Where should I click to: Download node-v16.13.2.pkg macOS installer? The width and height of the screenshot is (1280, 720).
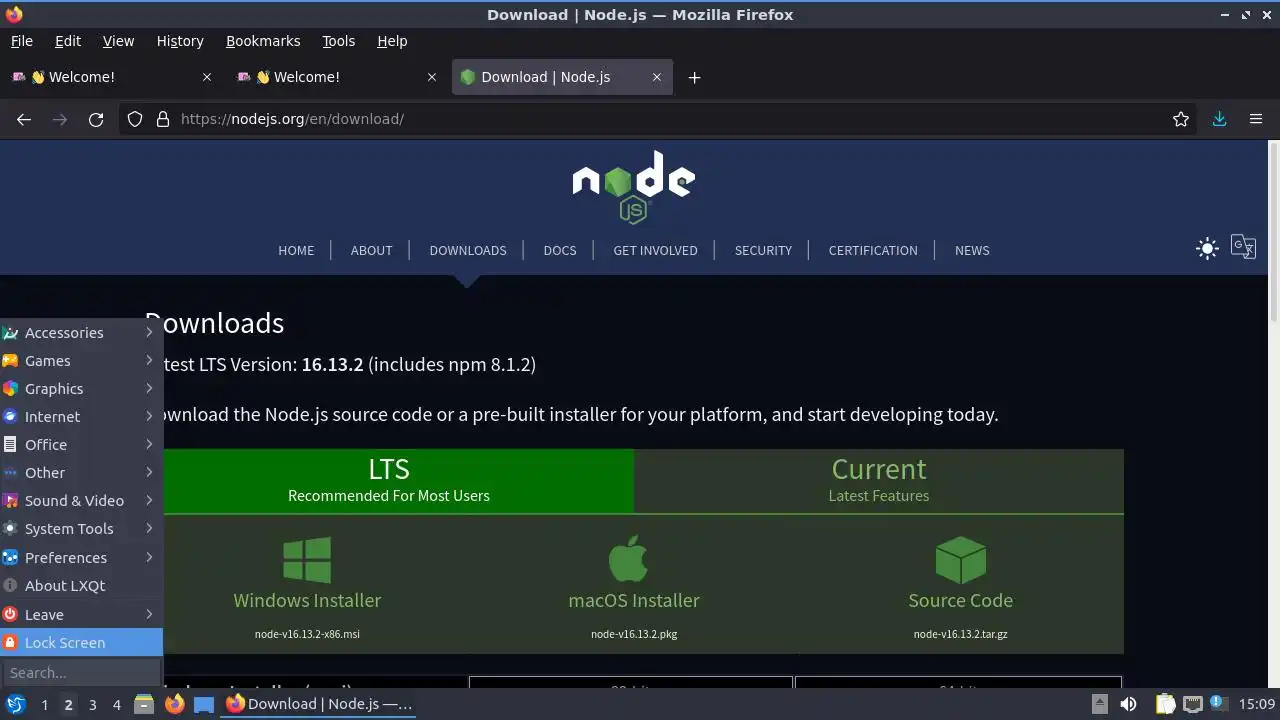(x=634, y=634)
